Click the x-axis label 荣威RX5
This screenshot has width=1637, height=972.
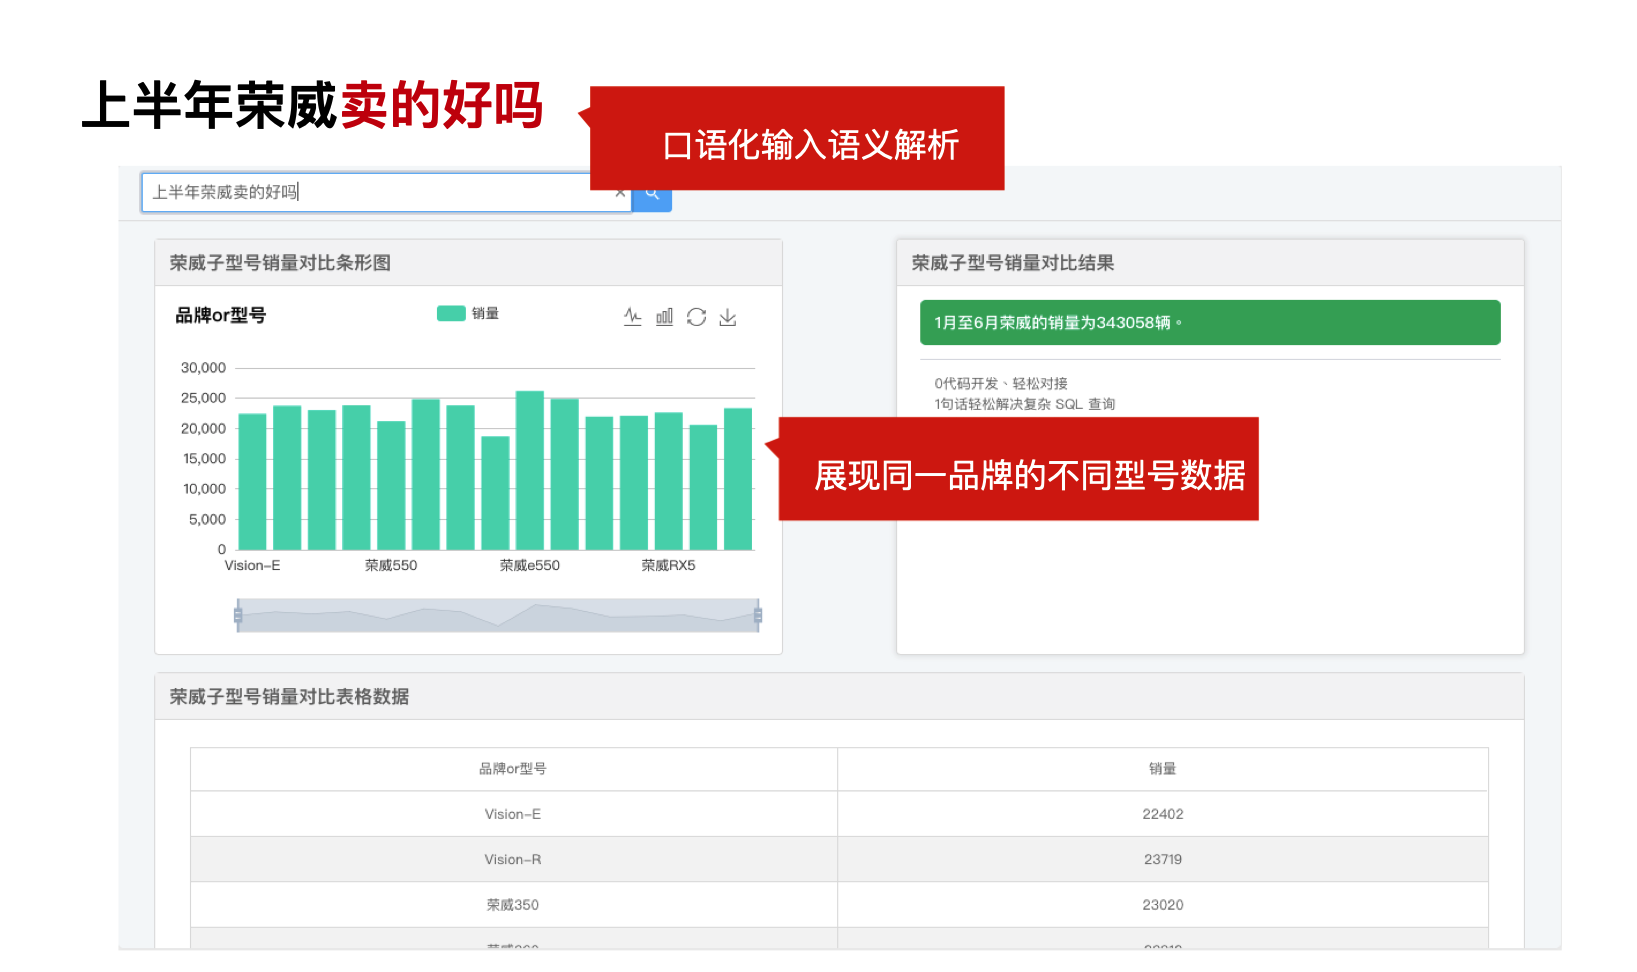(x=668, y=565)
